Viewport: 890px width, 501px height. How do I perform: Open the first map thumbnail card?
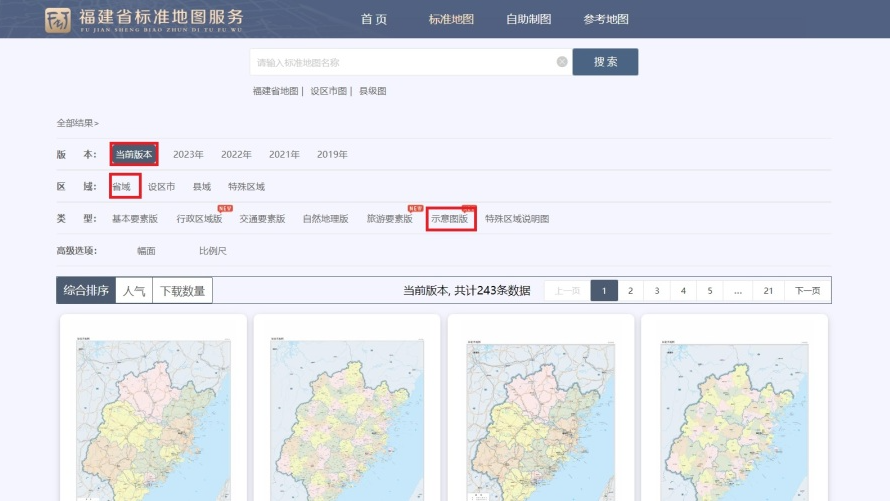point(153,409)
